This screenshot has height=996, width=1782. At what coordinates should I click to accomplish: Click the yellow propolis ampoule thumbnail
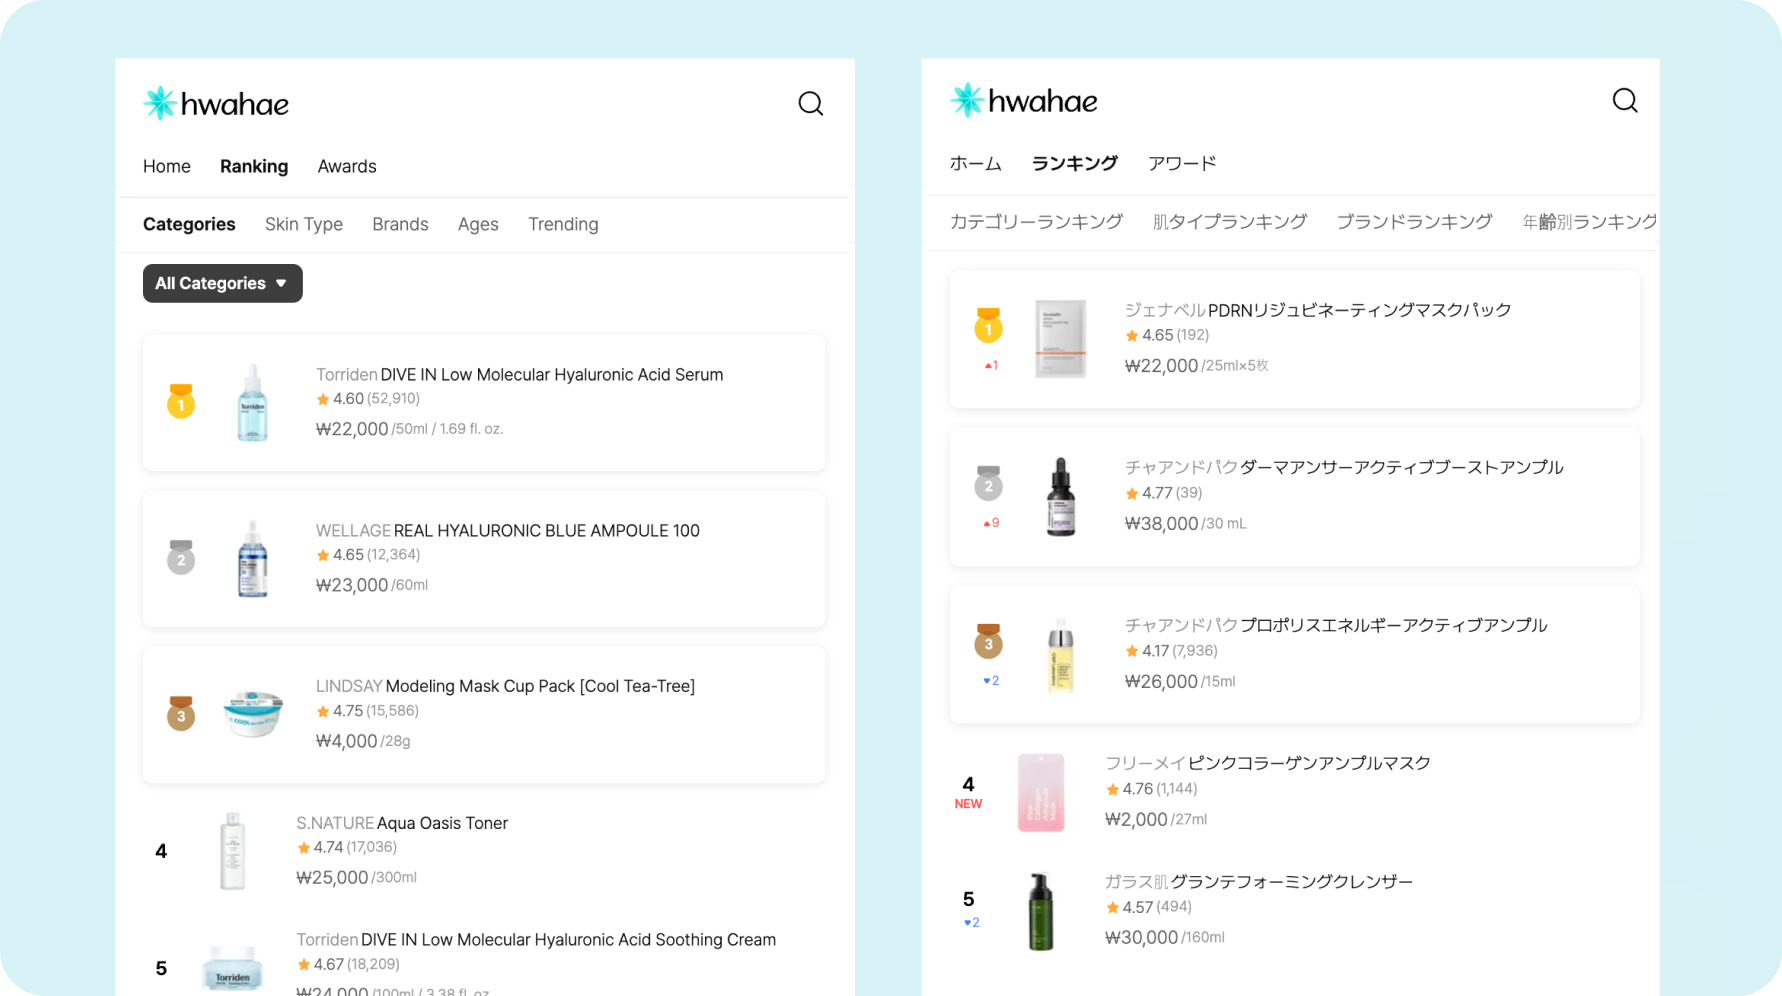[1060, 654]
